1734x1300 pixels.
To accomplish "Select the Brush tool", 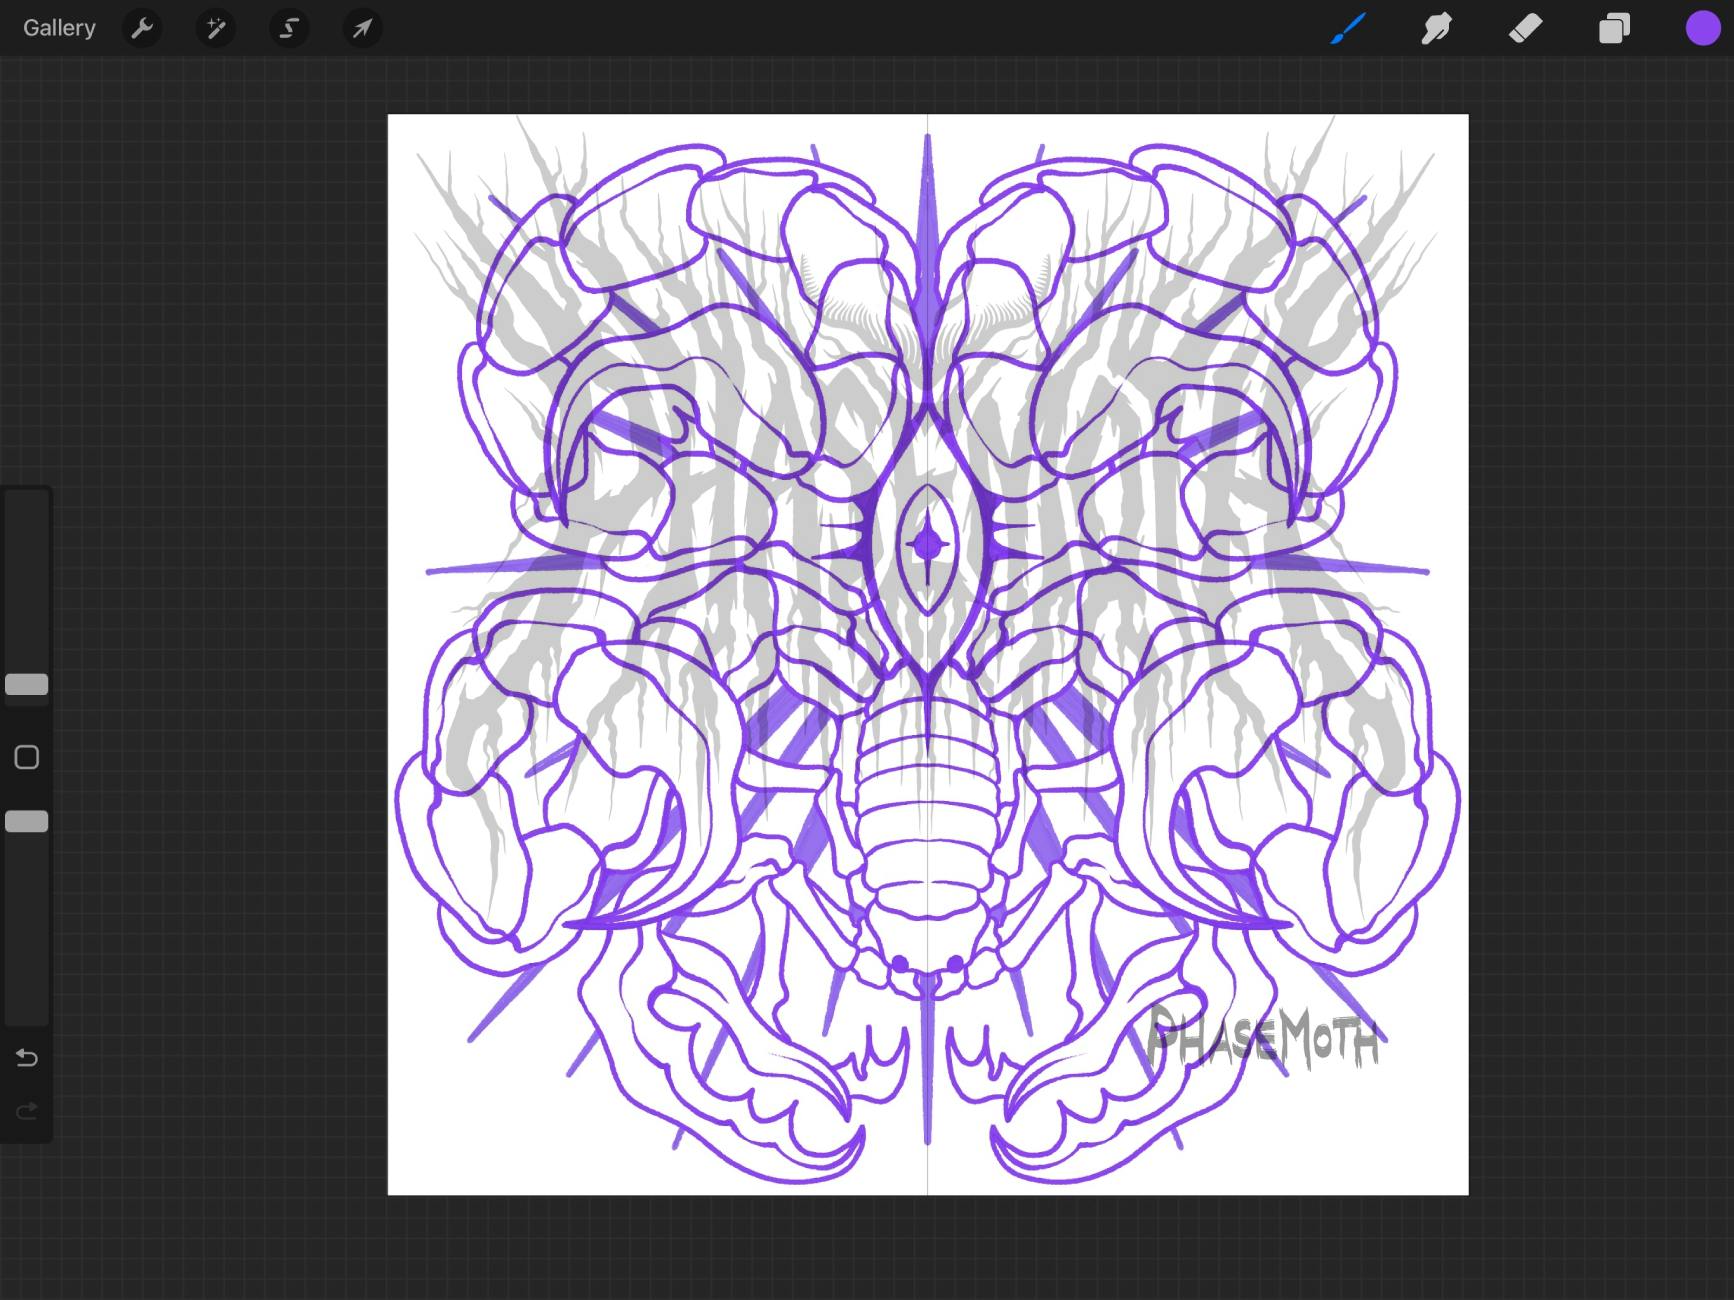I will [1347, 28].
